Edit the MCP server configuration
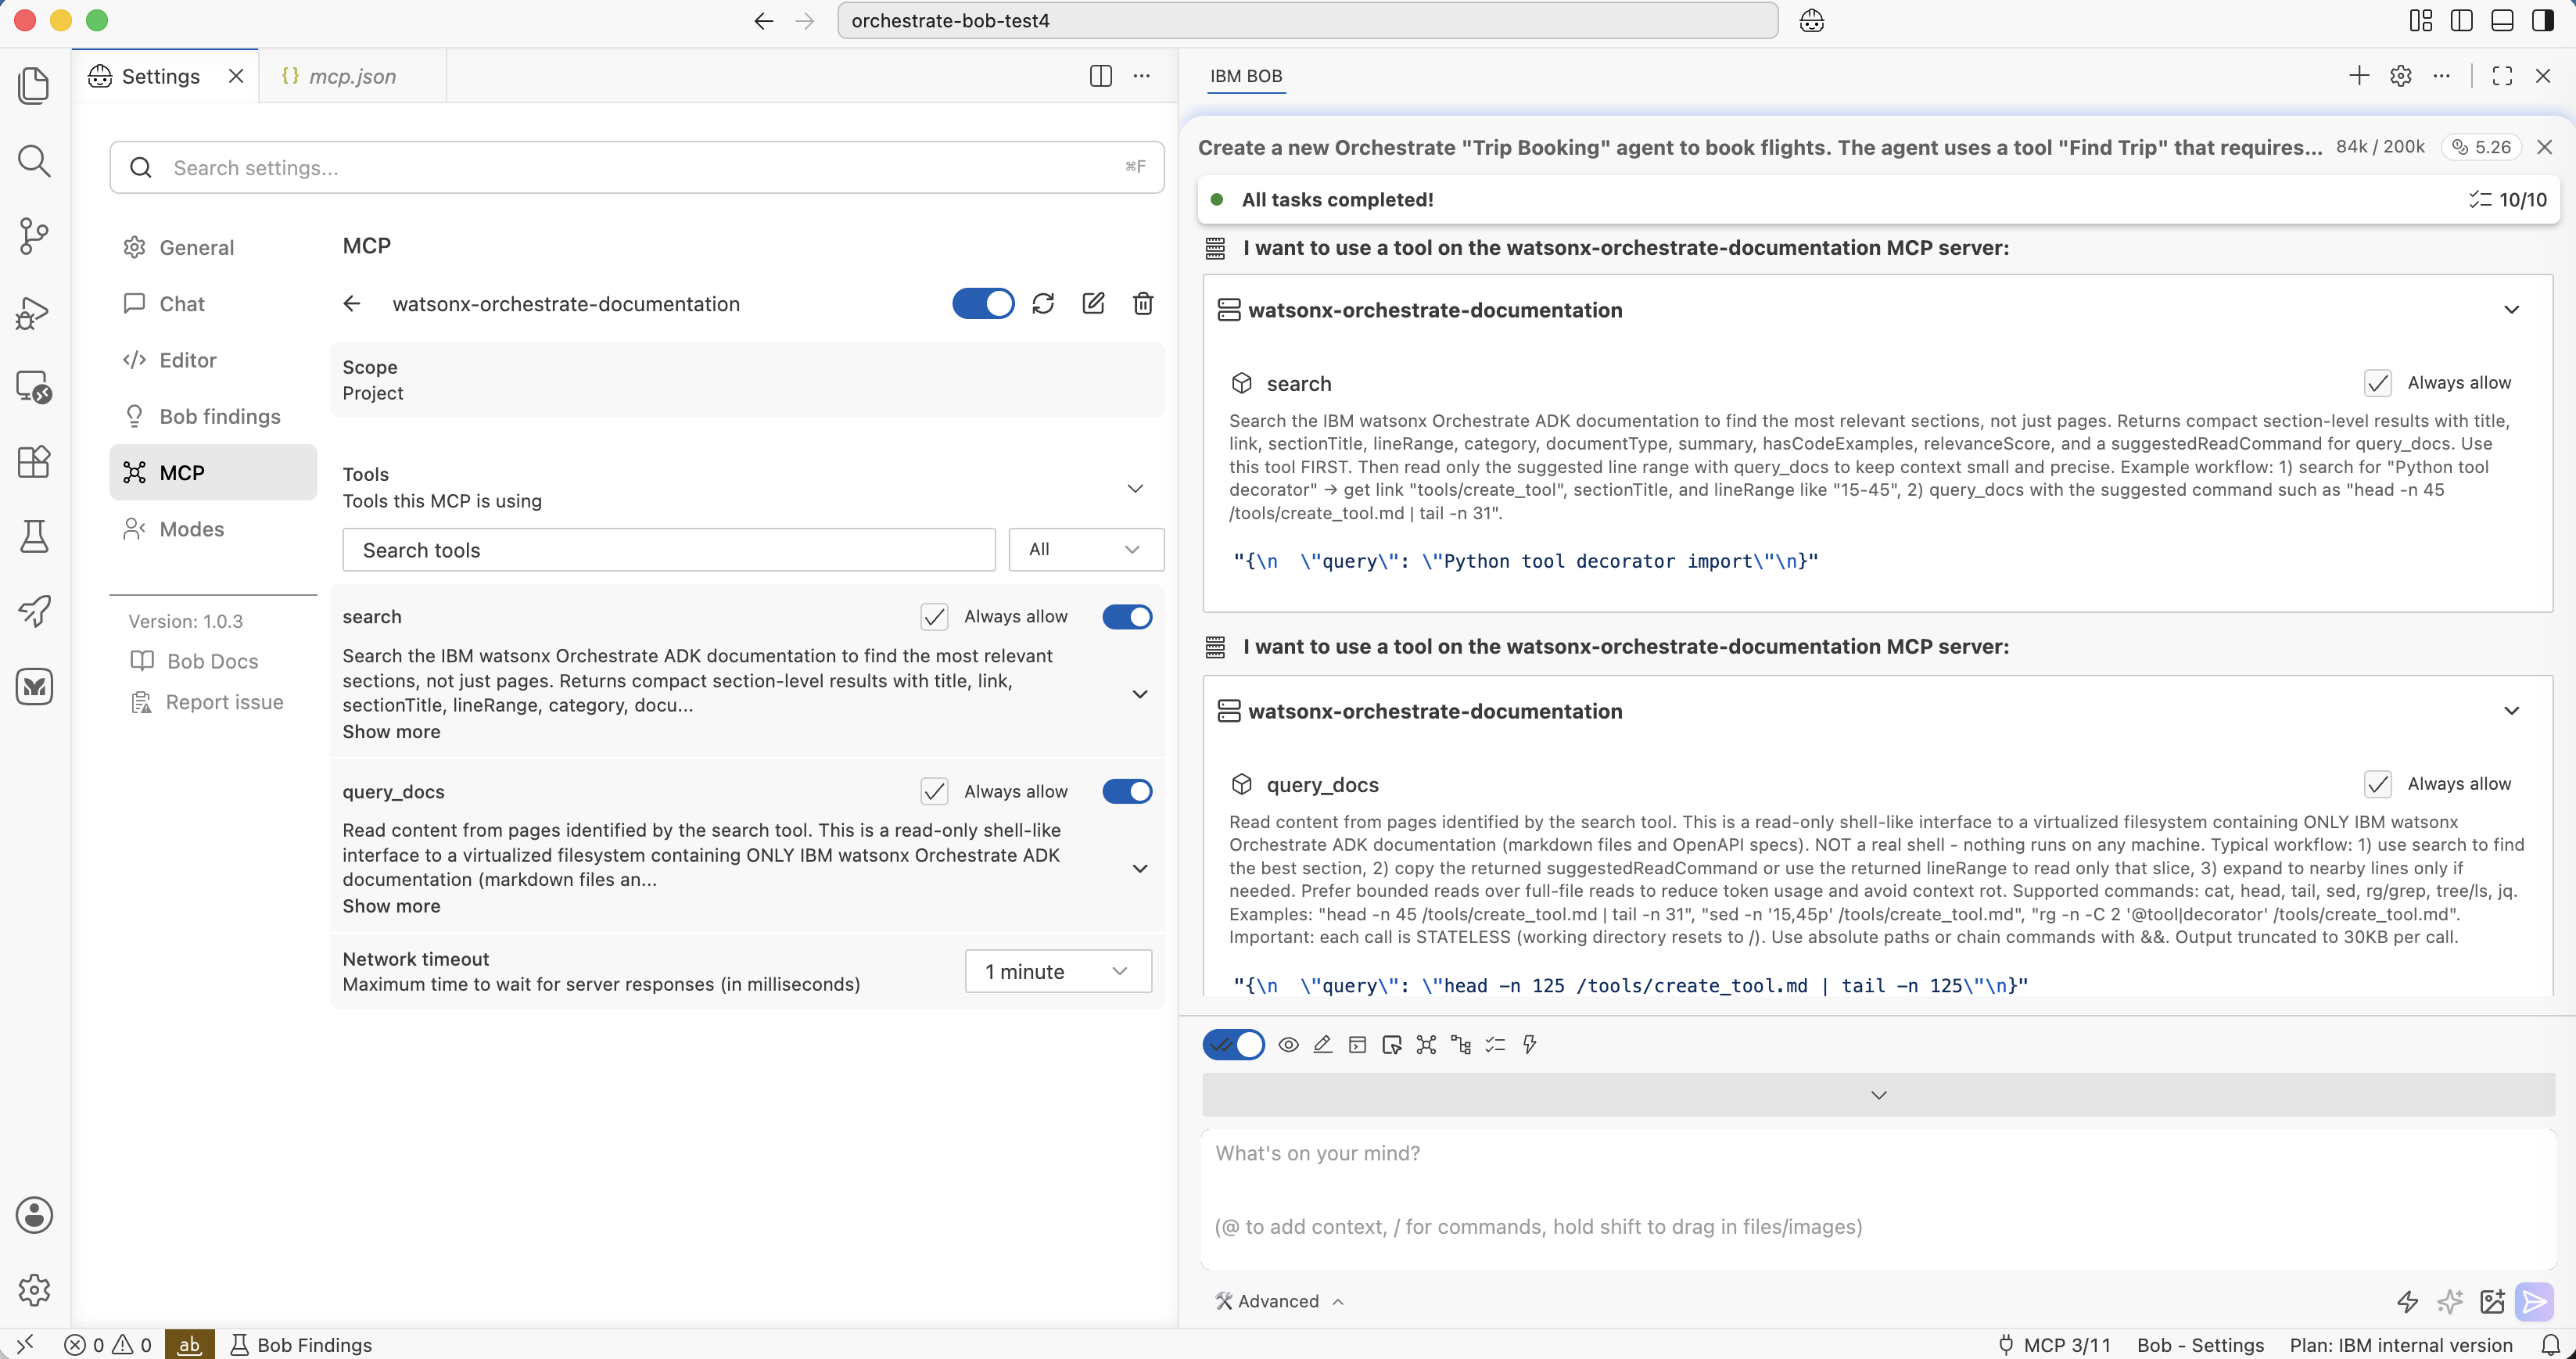 click(1093, 303)
